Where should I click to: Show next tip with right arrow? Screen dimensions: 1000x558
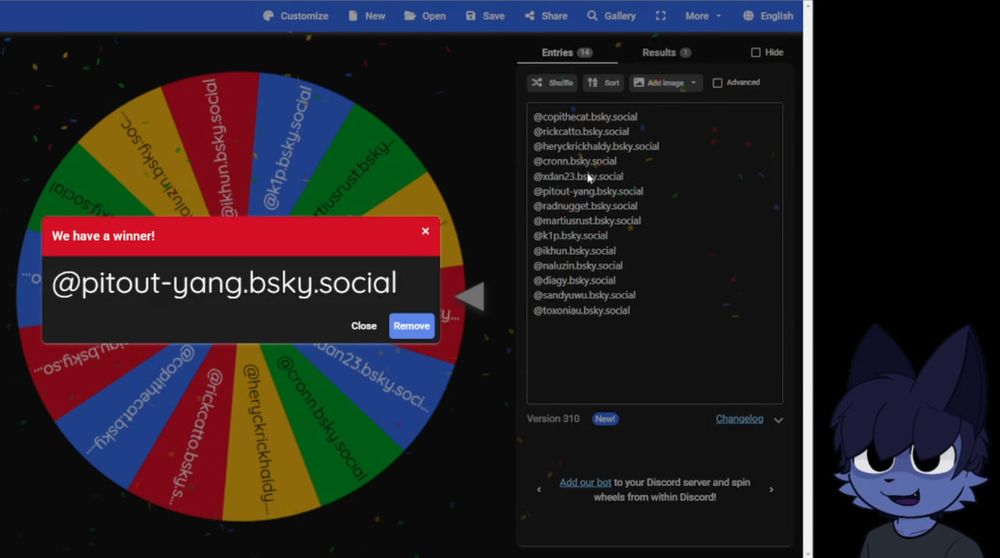771,489
